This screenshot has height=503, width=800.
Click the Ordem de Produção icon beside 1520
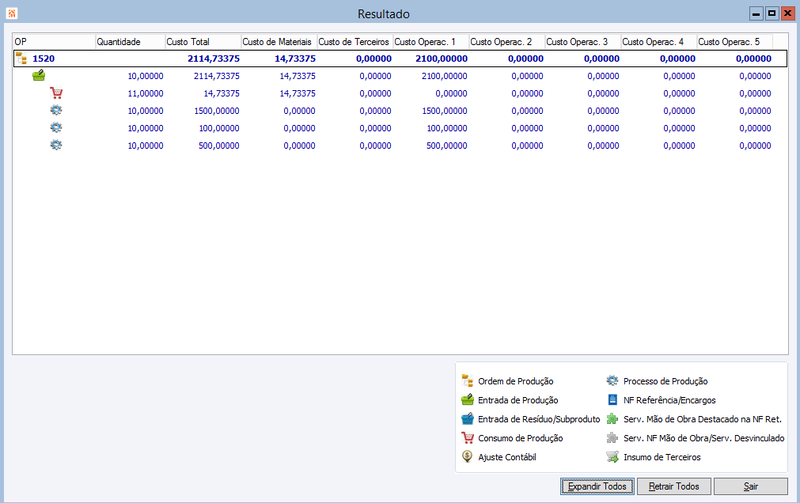[x=21, y=58]
